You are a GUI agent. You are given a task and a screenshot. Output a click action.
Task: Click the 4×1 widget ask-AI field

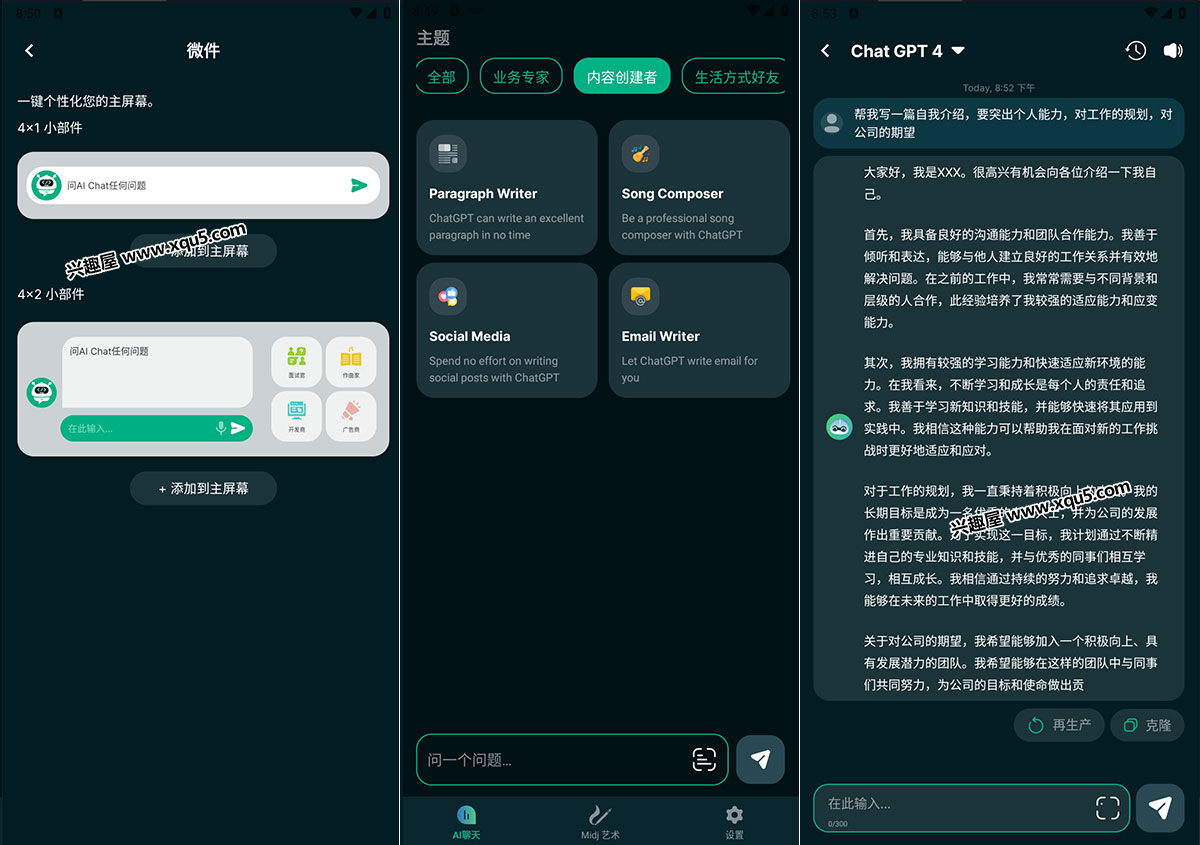coord(203,185)
